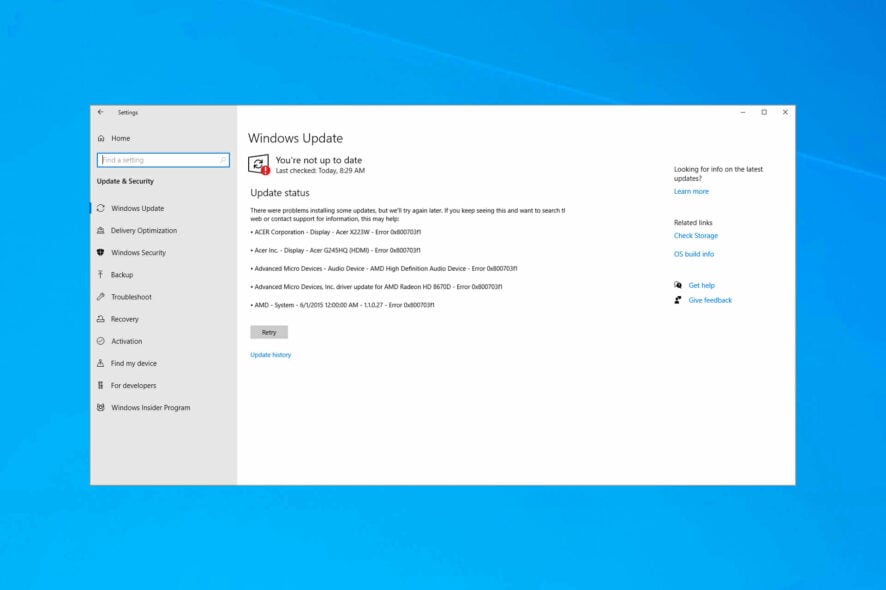Click the search magnifier icon

[x=223, y=160]
